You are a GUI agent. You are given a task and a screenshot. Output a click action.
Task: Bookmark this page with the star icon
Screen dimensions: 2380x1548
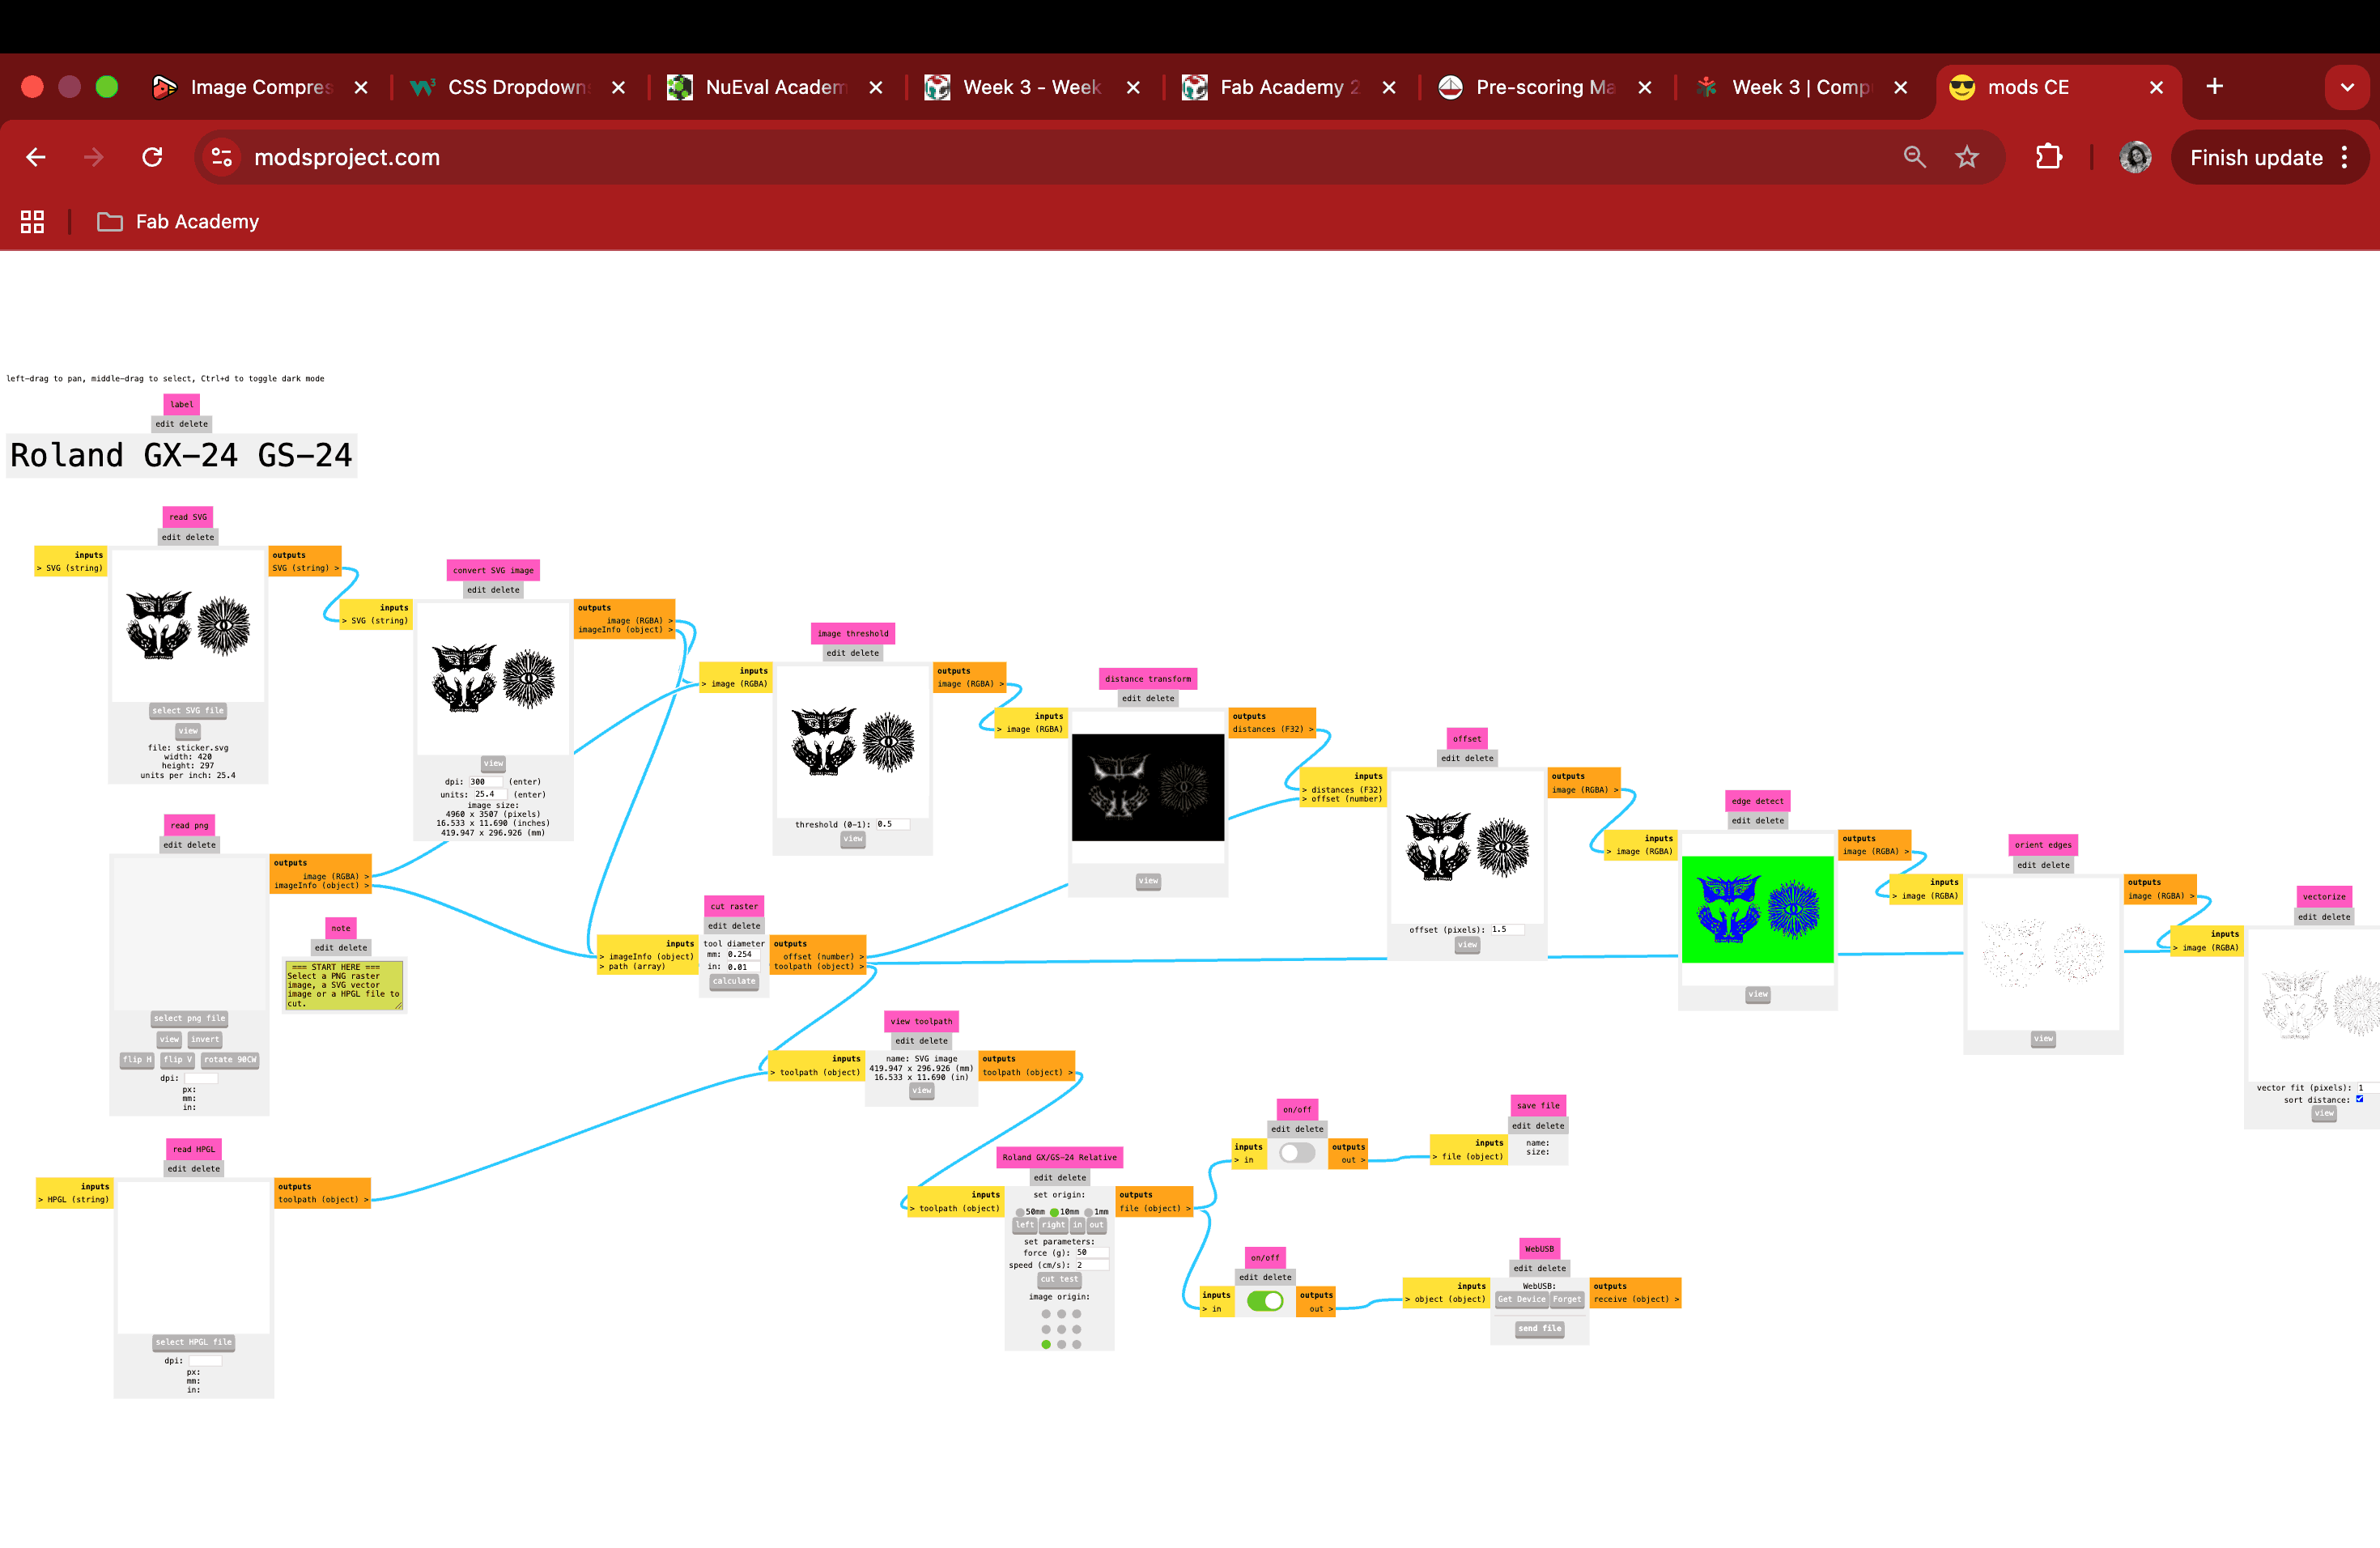tap(1966, 157)
